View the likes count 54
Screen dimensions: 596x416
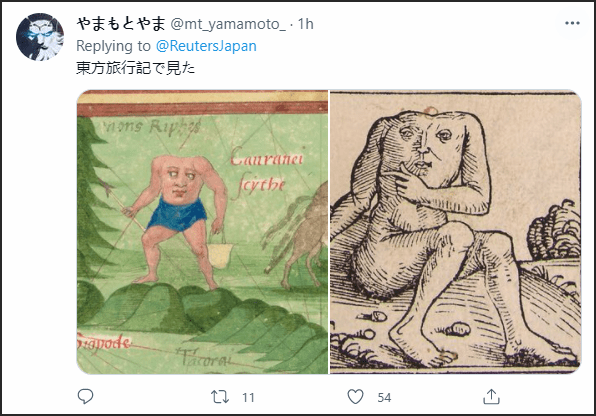[384, 398]
